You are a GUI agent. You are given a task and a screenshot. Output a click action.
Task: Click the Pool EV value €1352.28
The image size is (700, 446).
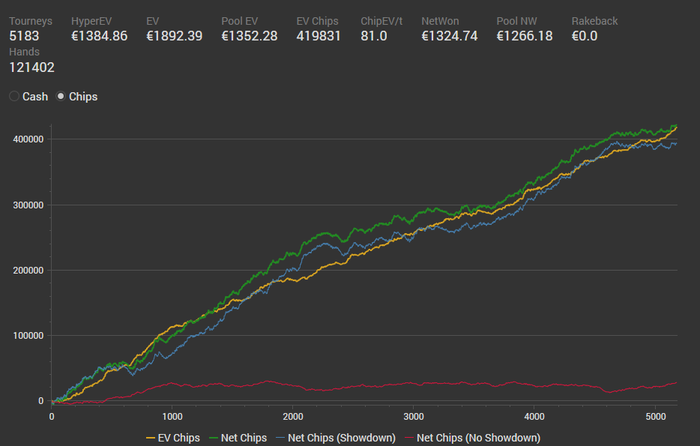coord(249,36)
